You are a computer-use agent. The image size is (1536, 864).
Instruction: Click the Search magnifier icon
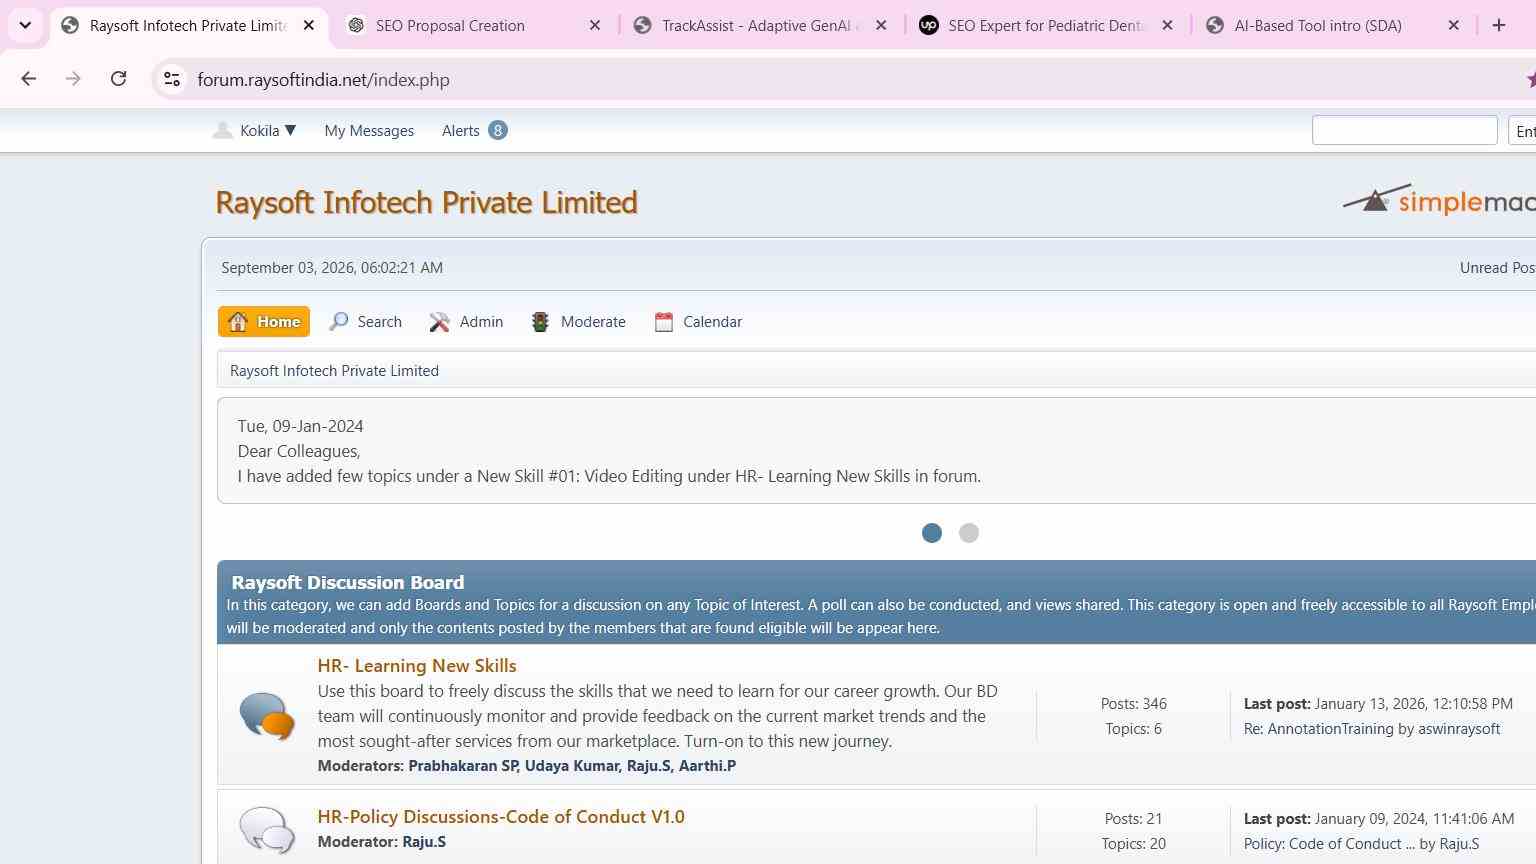(x=339, y=322)
